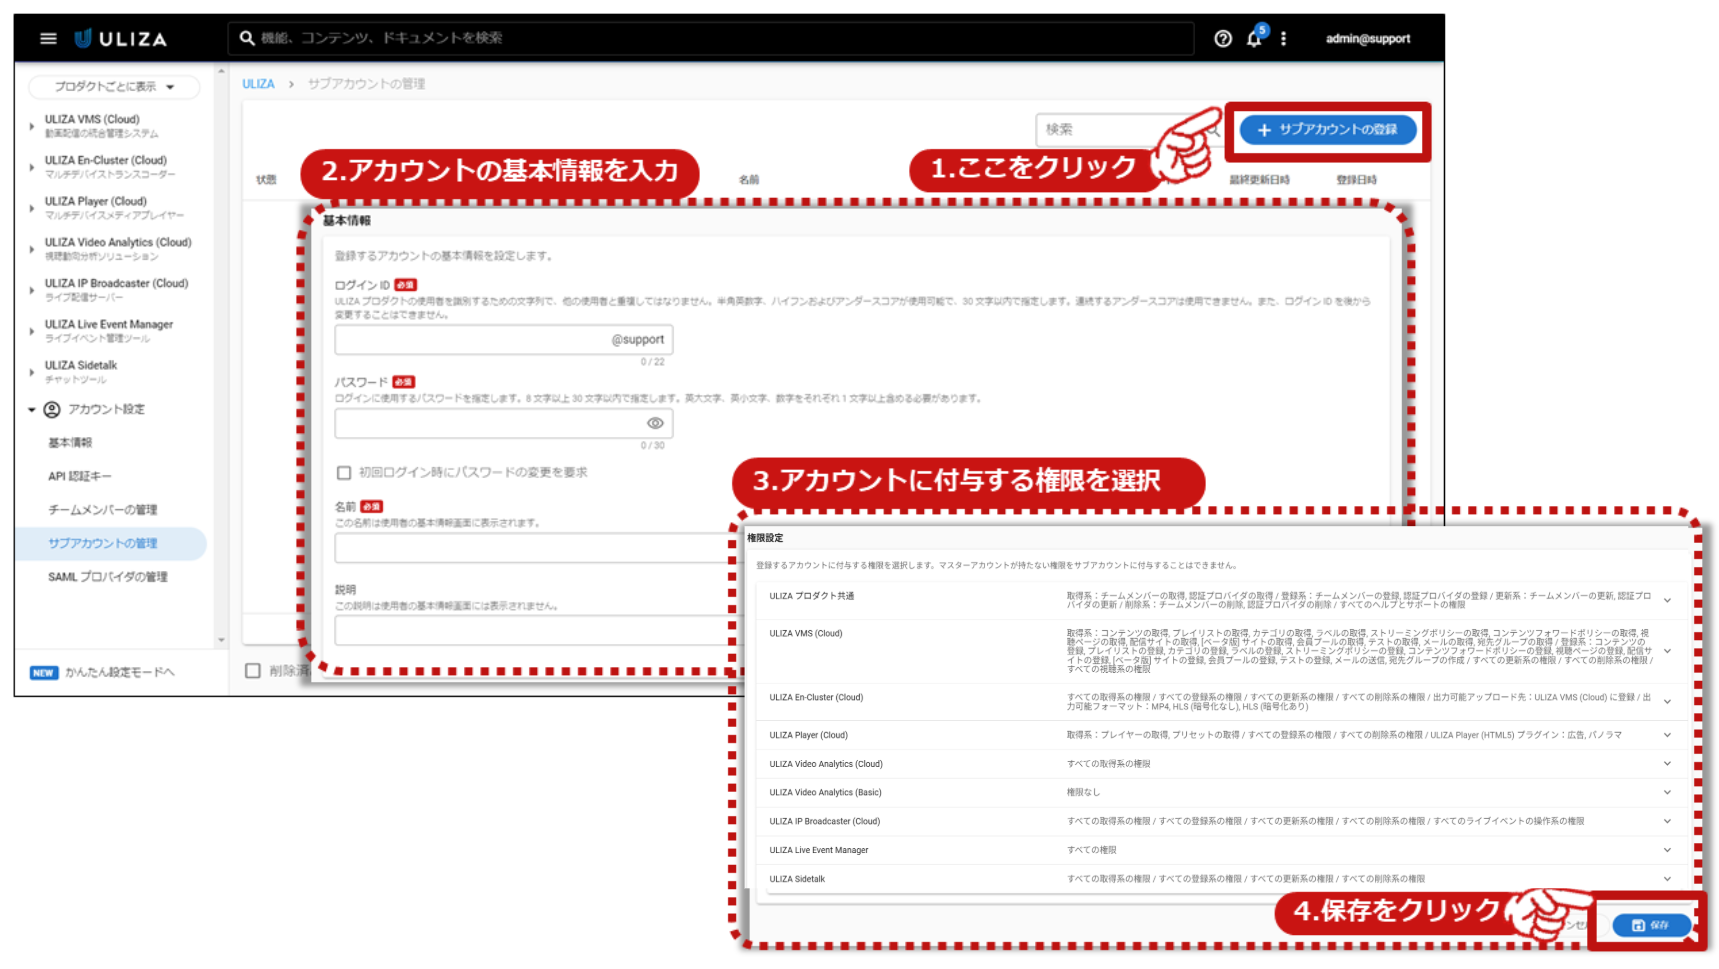Click the ULIZA logo in header
The height and width of the screenshot is (969, 1719).
point(121,39)
